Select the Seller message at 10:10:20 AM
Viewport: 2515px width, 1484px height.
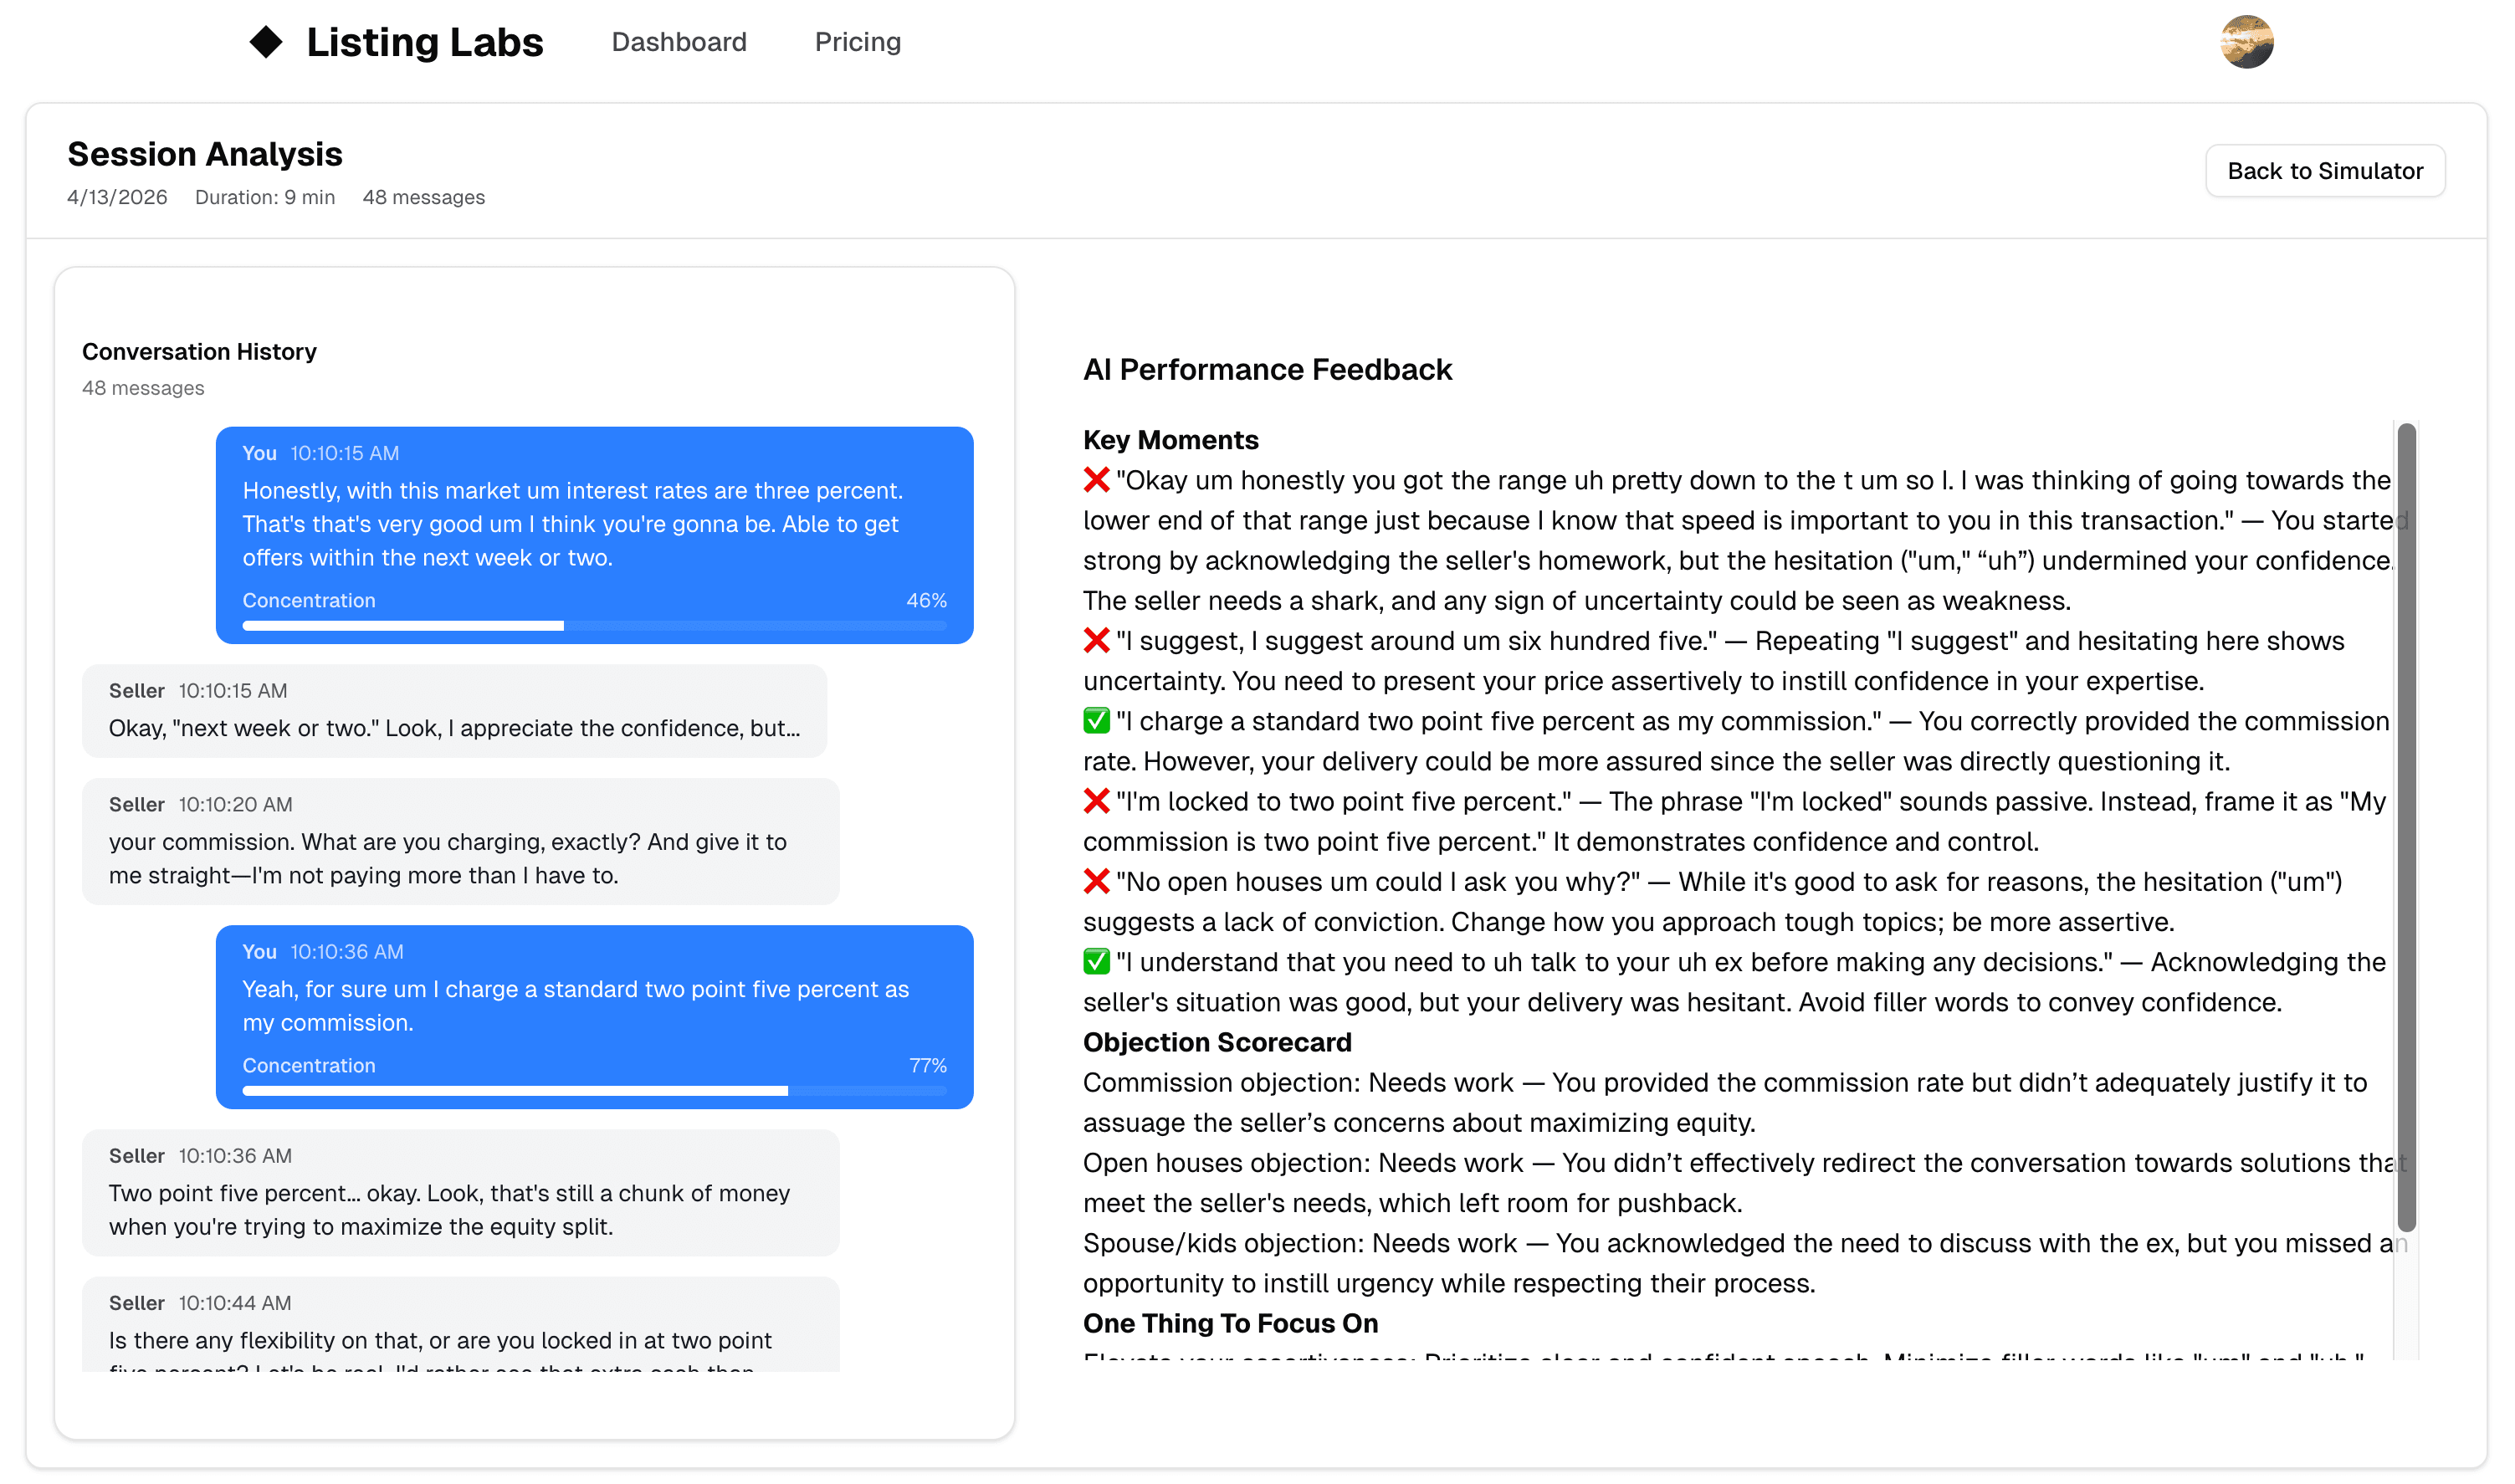[460, 841]
